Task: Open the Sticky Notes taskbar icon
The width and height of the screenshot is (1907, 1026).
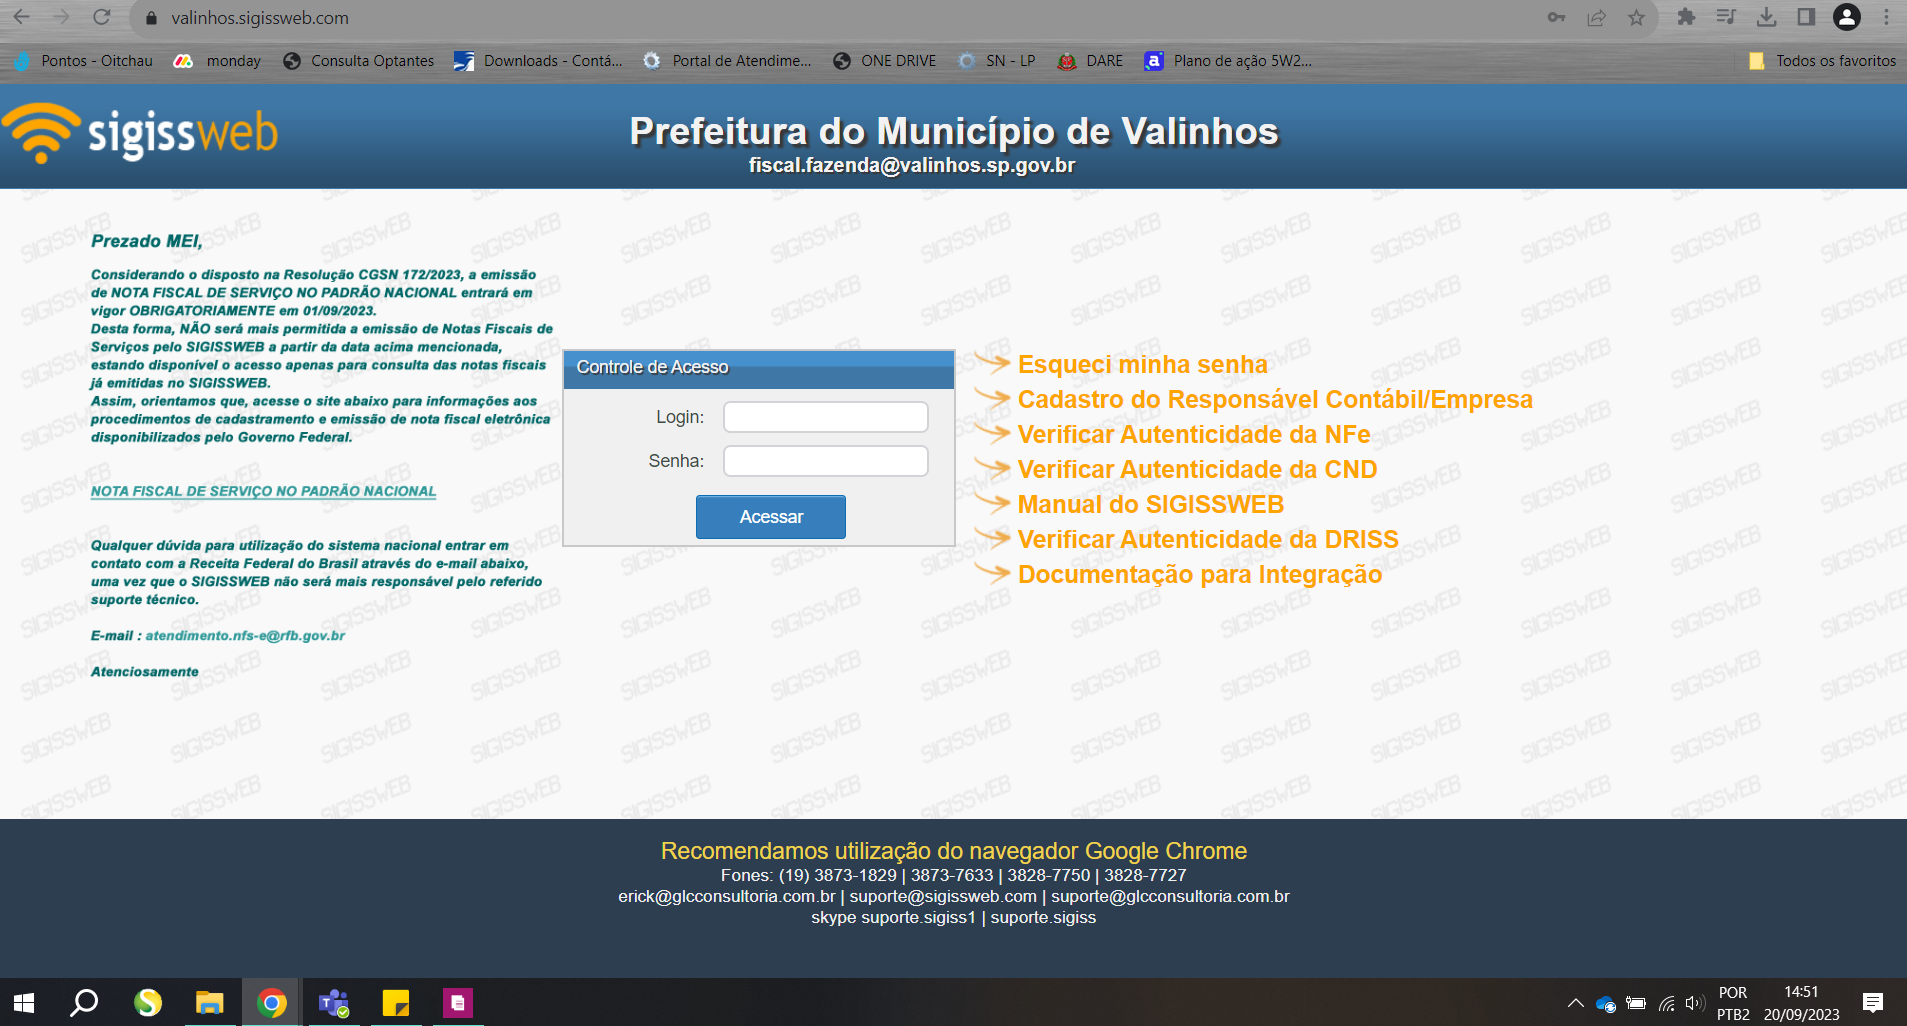Action: (396, 1002)
